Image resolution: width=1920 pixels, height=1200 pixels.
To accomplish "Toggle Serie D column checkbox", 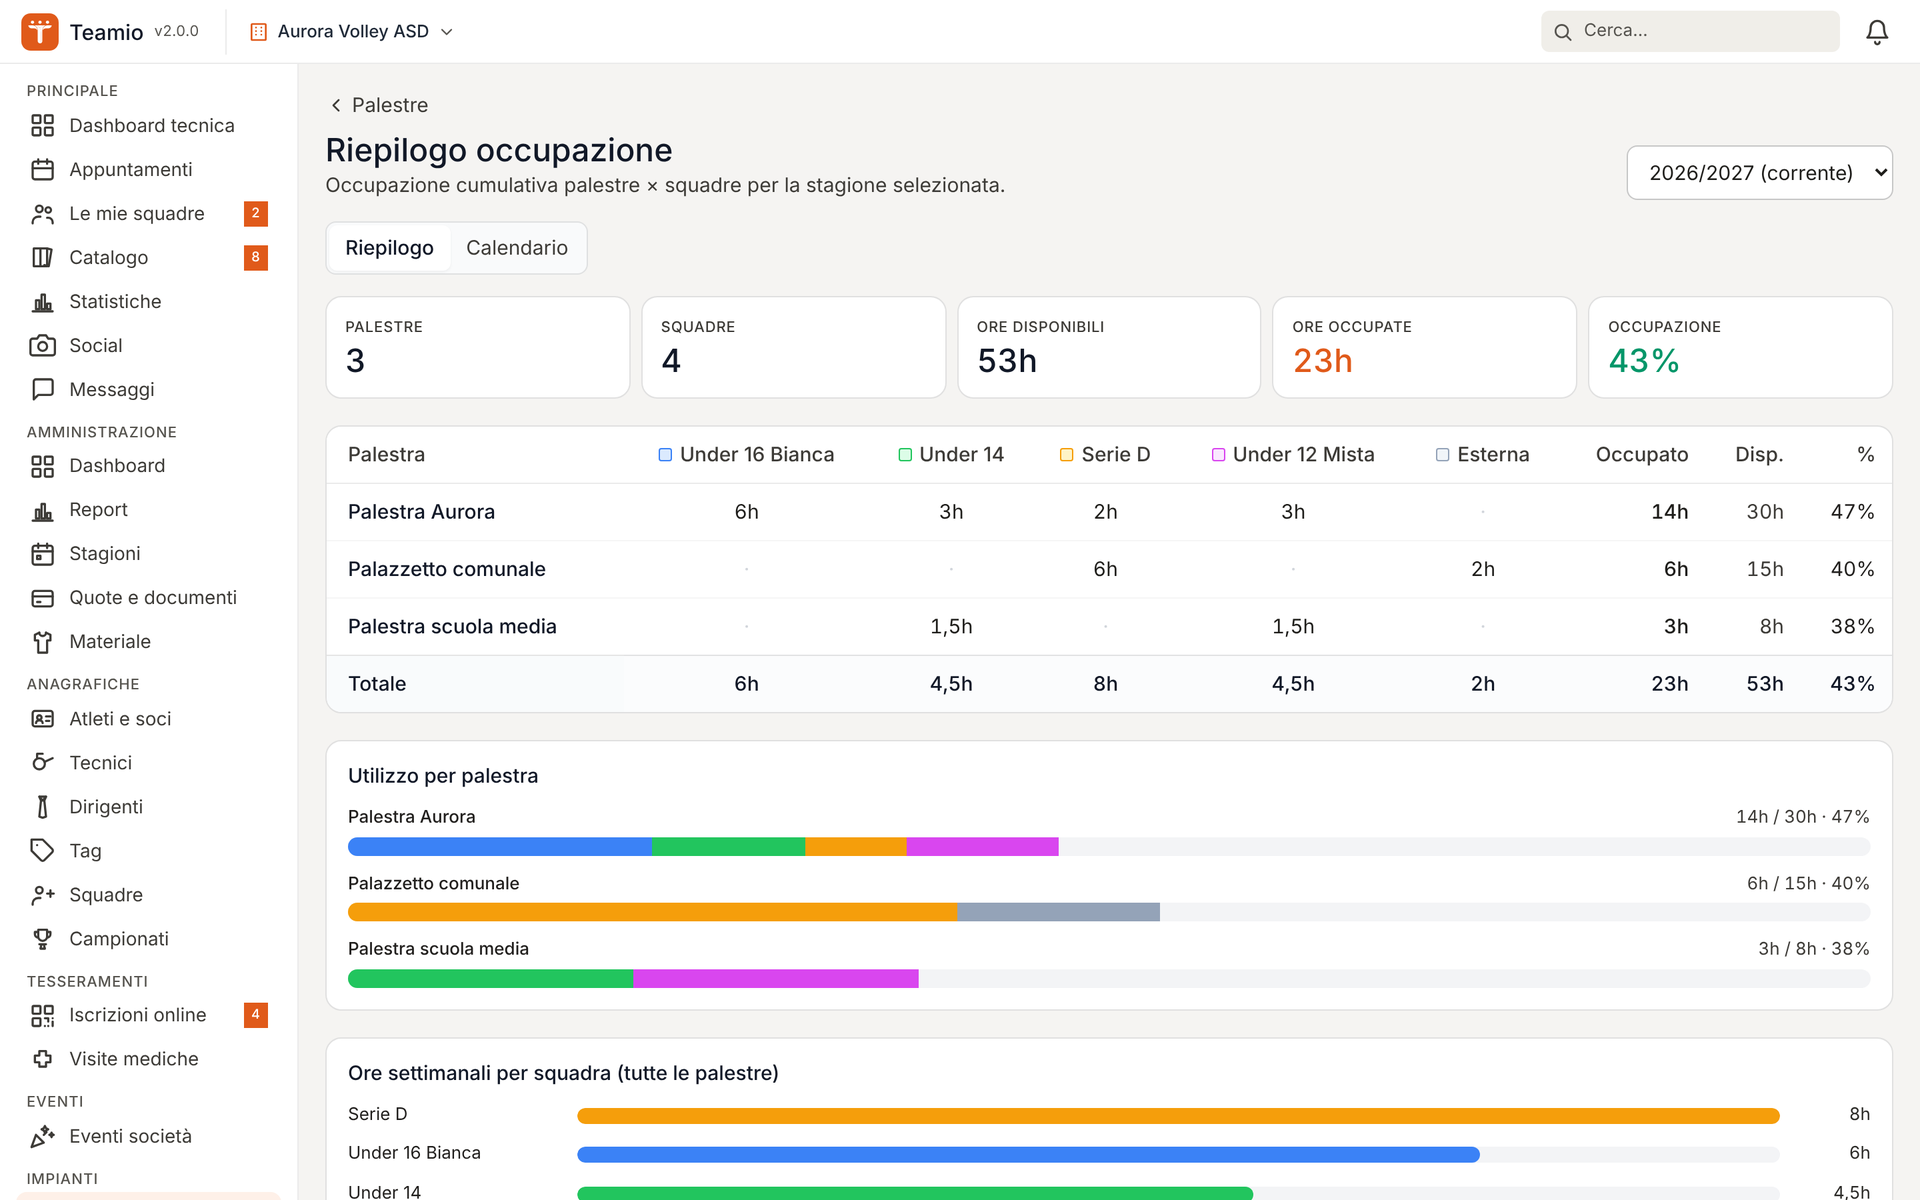I will pos(1067,455).
